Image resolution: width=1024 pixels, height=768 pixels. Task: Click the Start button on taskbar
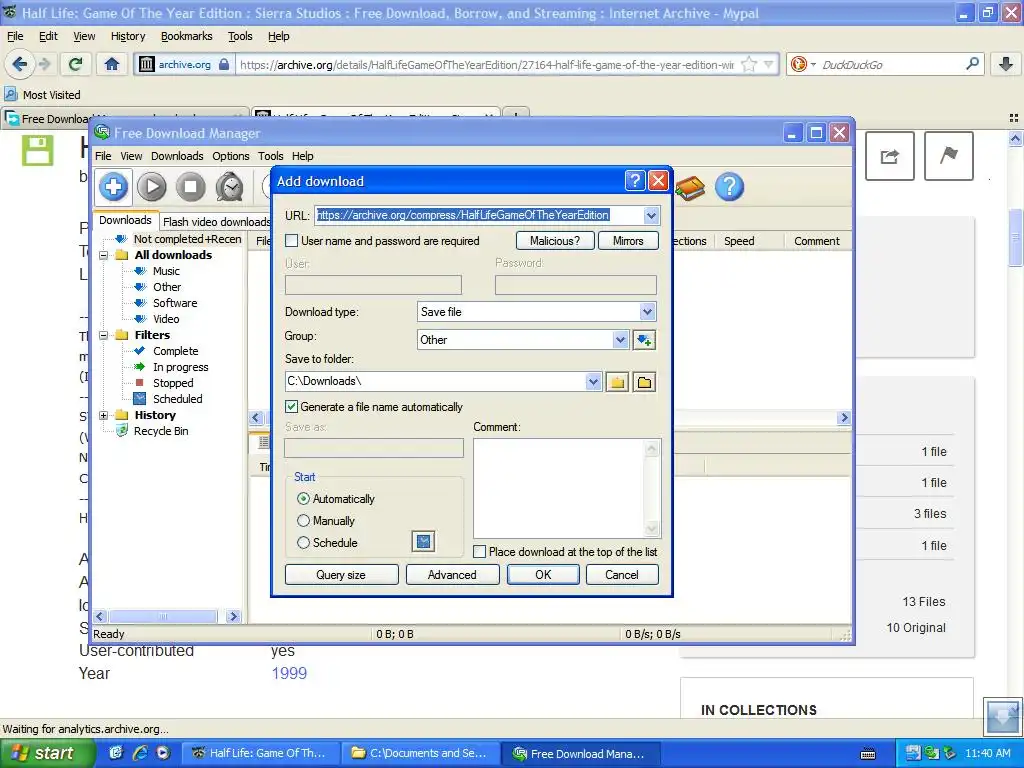(x=46, y=754)
